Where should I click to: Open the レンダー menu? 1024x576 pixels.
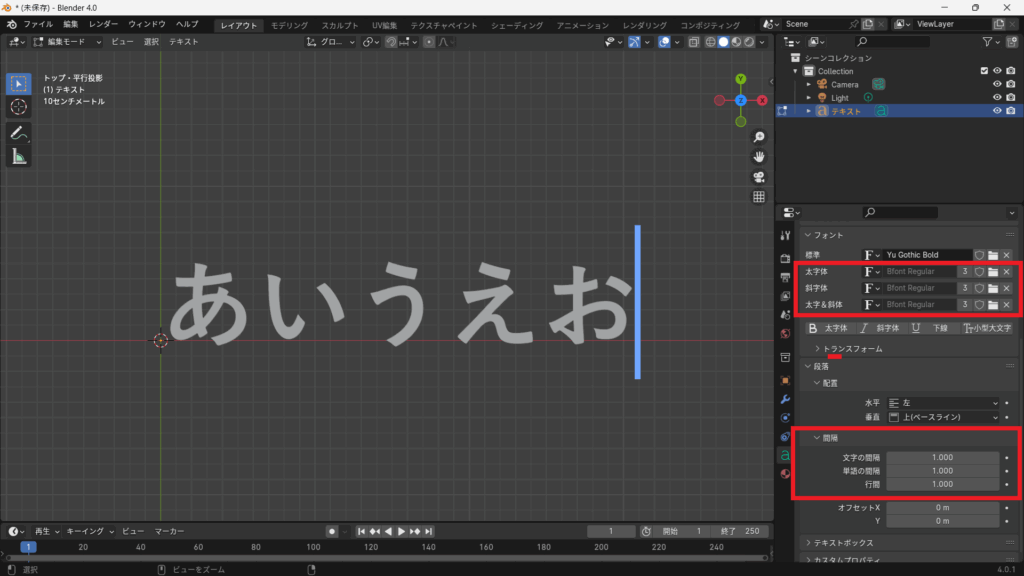click(103, 24)
